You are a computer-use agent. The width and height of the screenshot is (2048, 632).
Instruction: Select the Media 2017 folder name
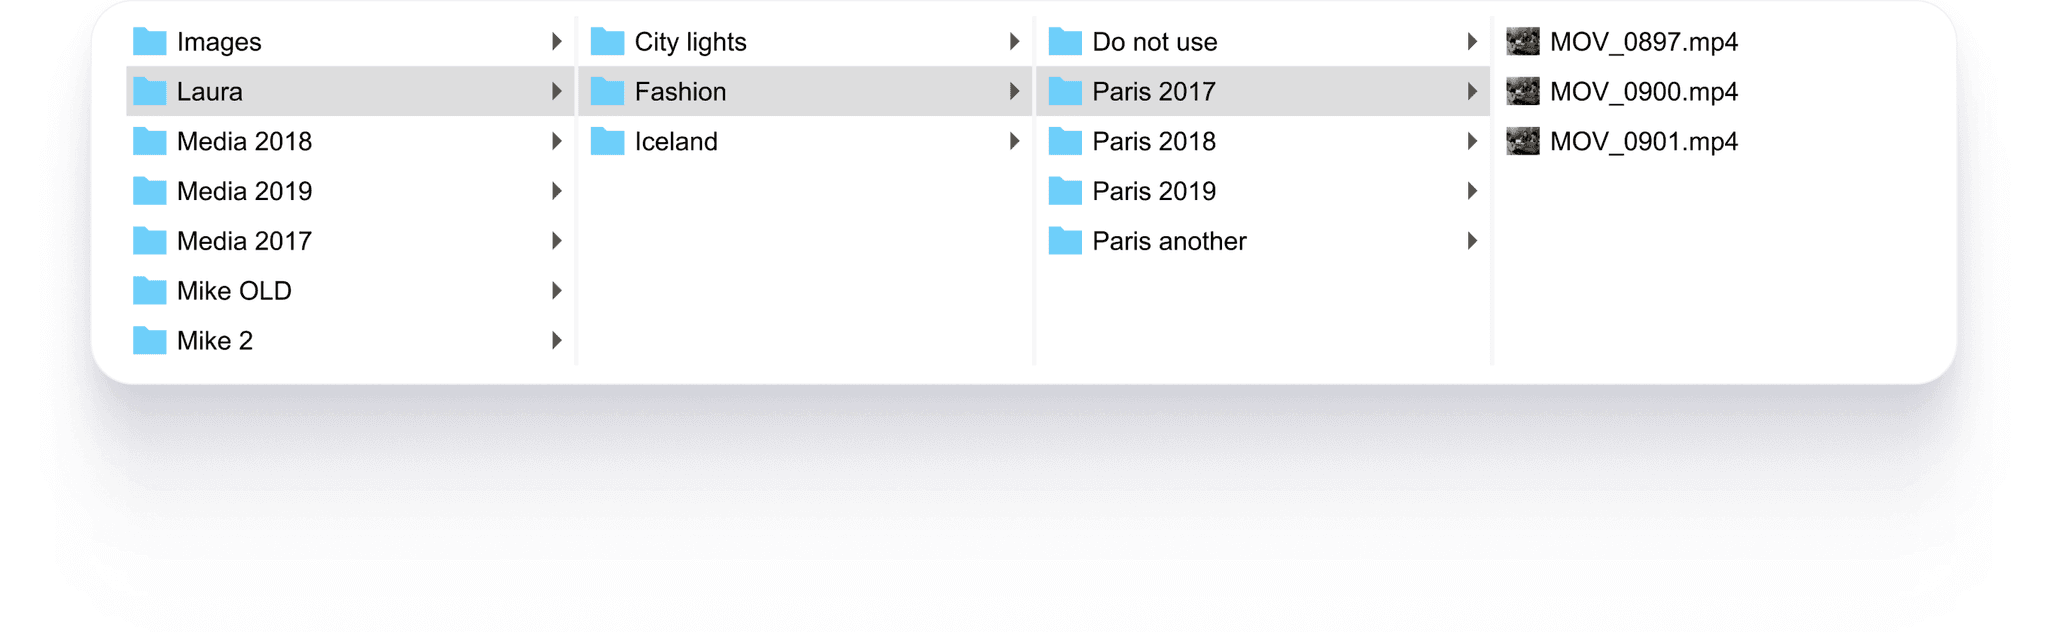pyautogui.click(x=244, y=241)
